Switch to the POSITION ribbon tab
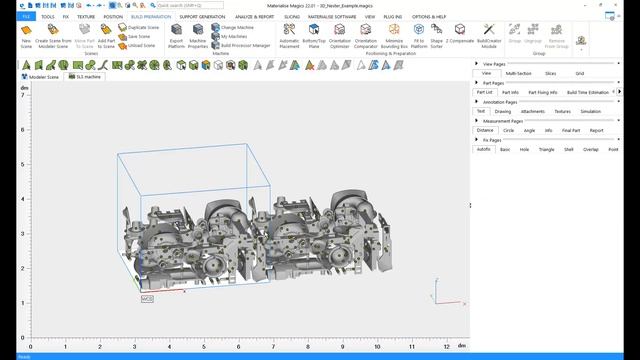This screenshot has height=360, width=640. pyautogui.click(x=113, y=17)
